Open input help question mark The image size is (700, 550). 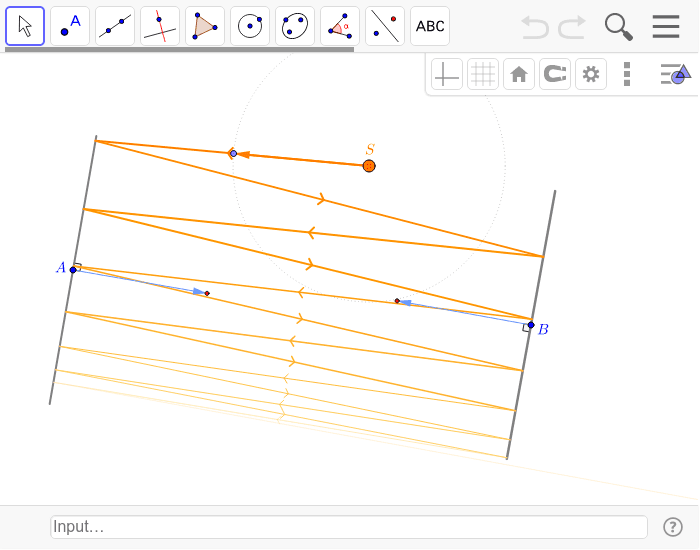pos(672,527)
